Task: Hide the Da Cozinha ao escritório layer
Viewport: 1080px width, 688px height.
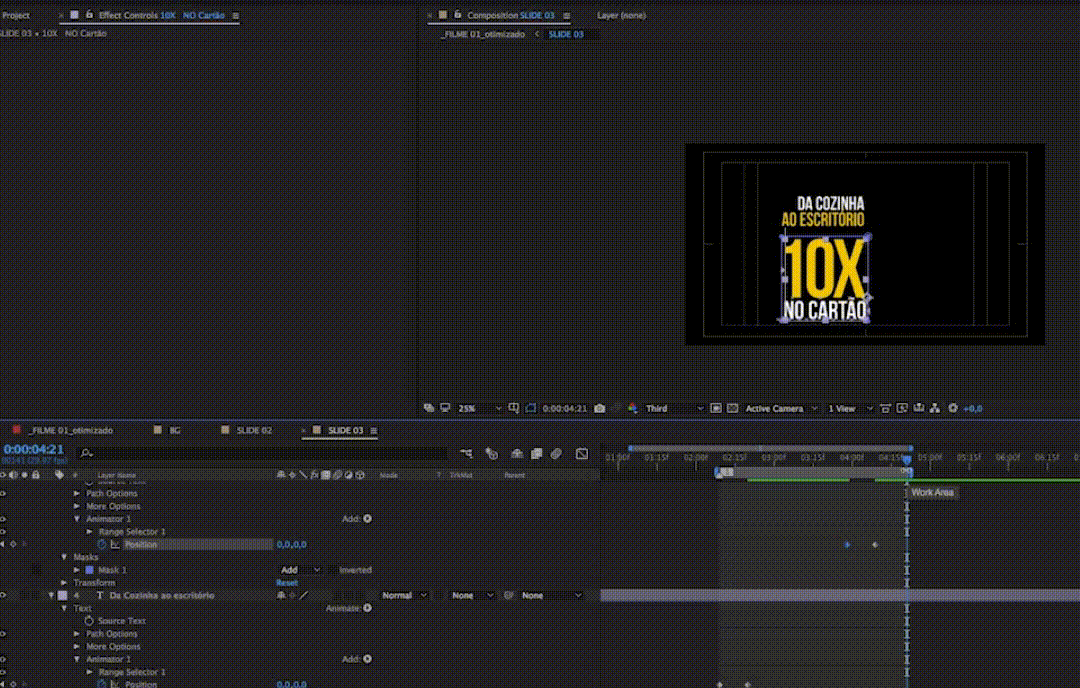Action: pyautogui.click(x=3, y=595)
